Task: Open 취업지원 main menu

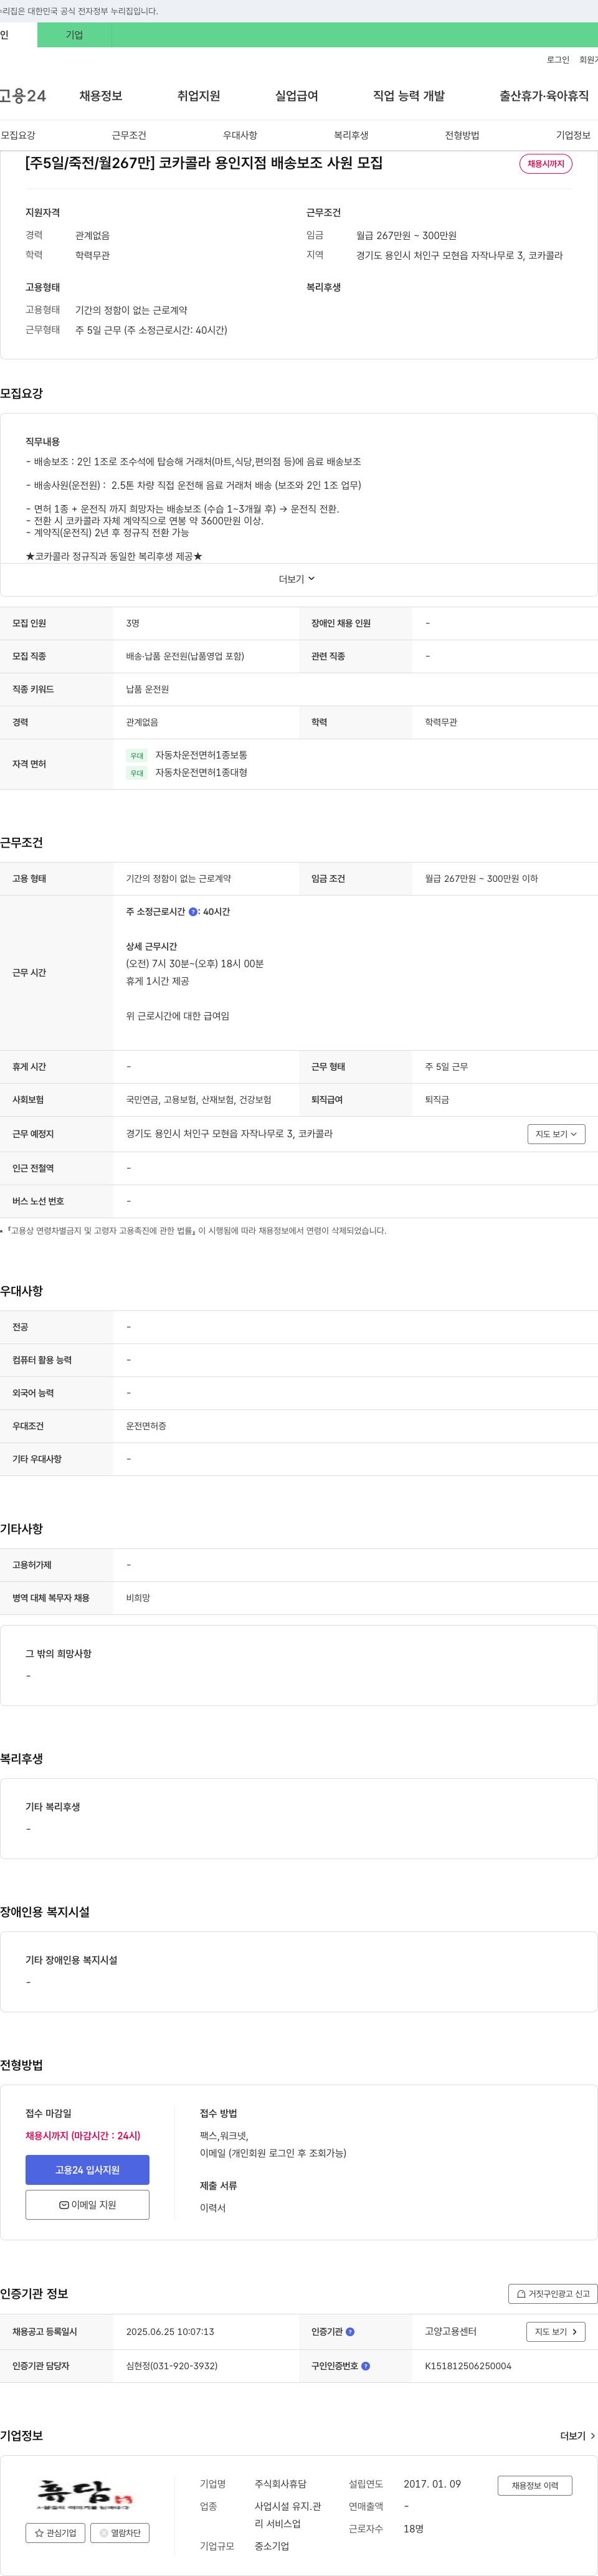Action: point(199,96)
